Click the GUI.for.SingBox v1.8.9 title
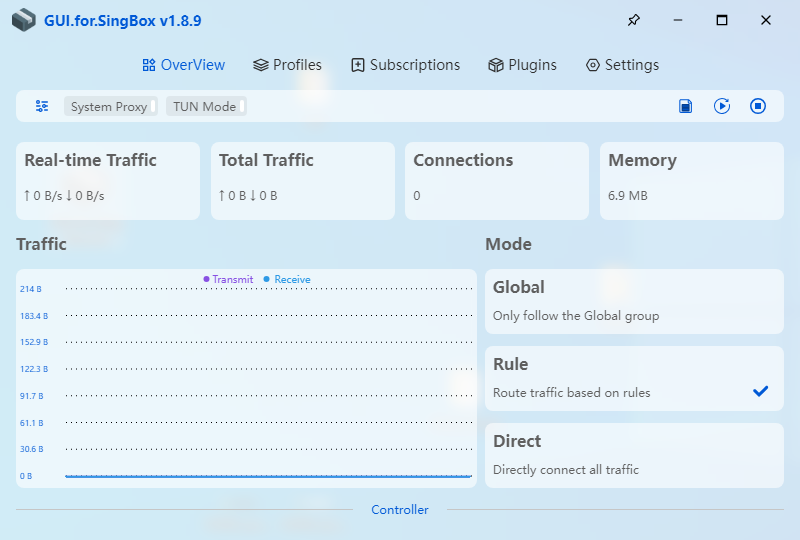Image resolution: width=800 pixels, height=540 pixels. [122, 21]
